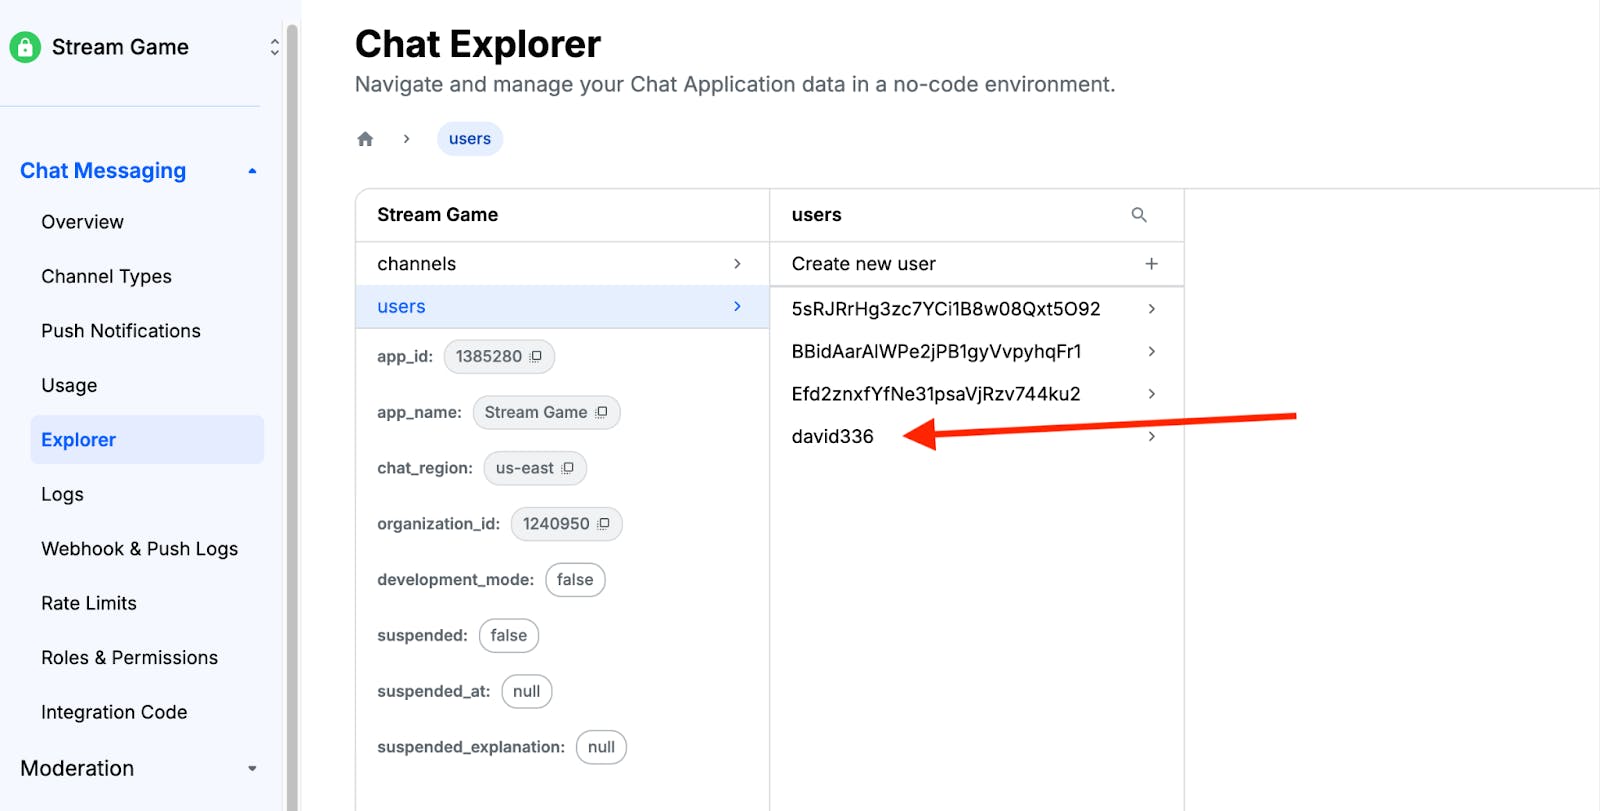Click the green lock Stream Game app icon

pos(25,47)
